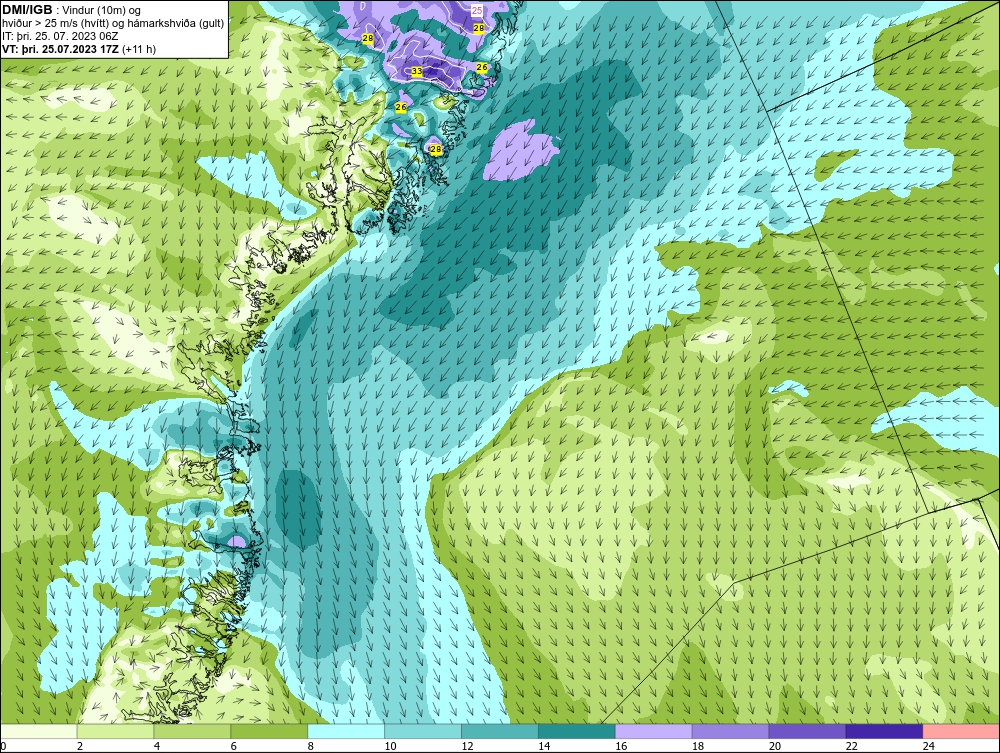The width and height of the screenshot is (1000, 753).
Task: Click the legend scale value 10
Action: pyautogui.click(x=390, y=746)
